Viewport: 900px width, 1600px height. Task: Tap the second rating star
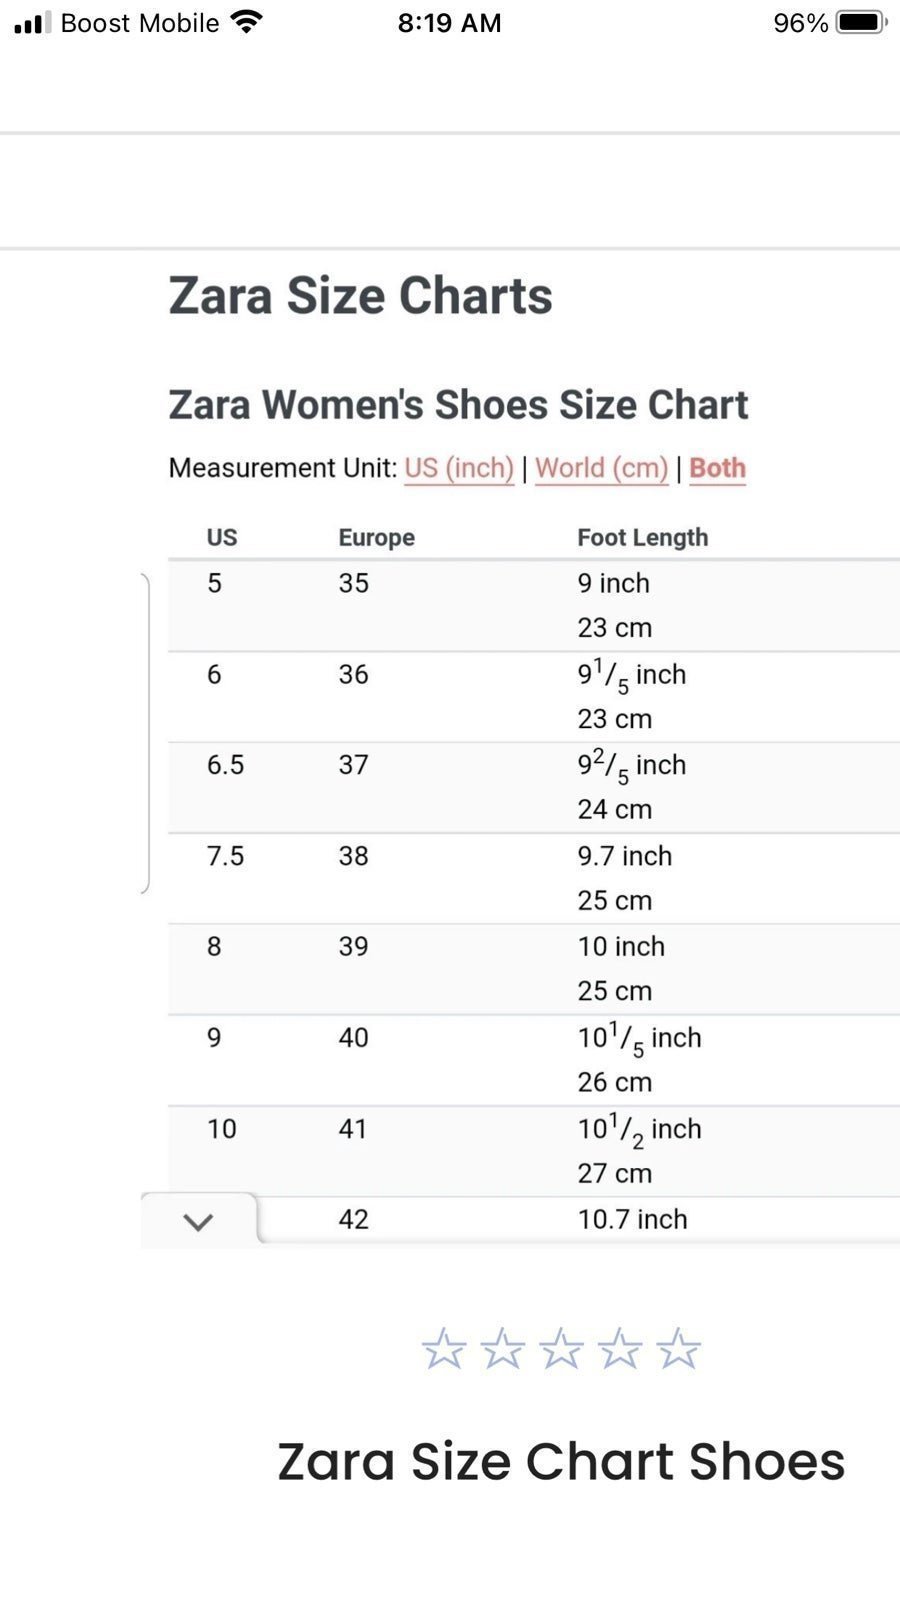(x=502, y=1349)
